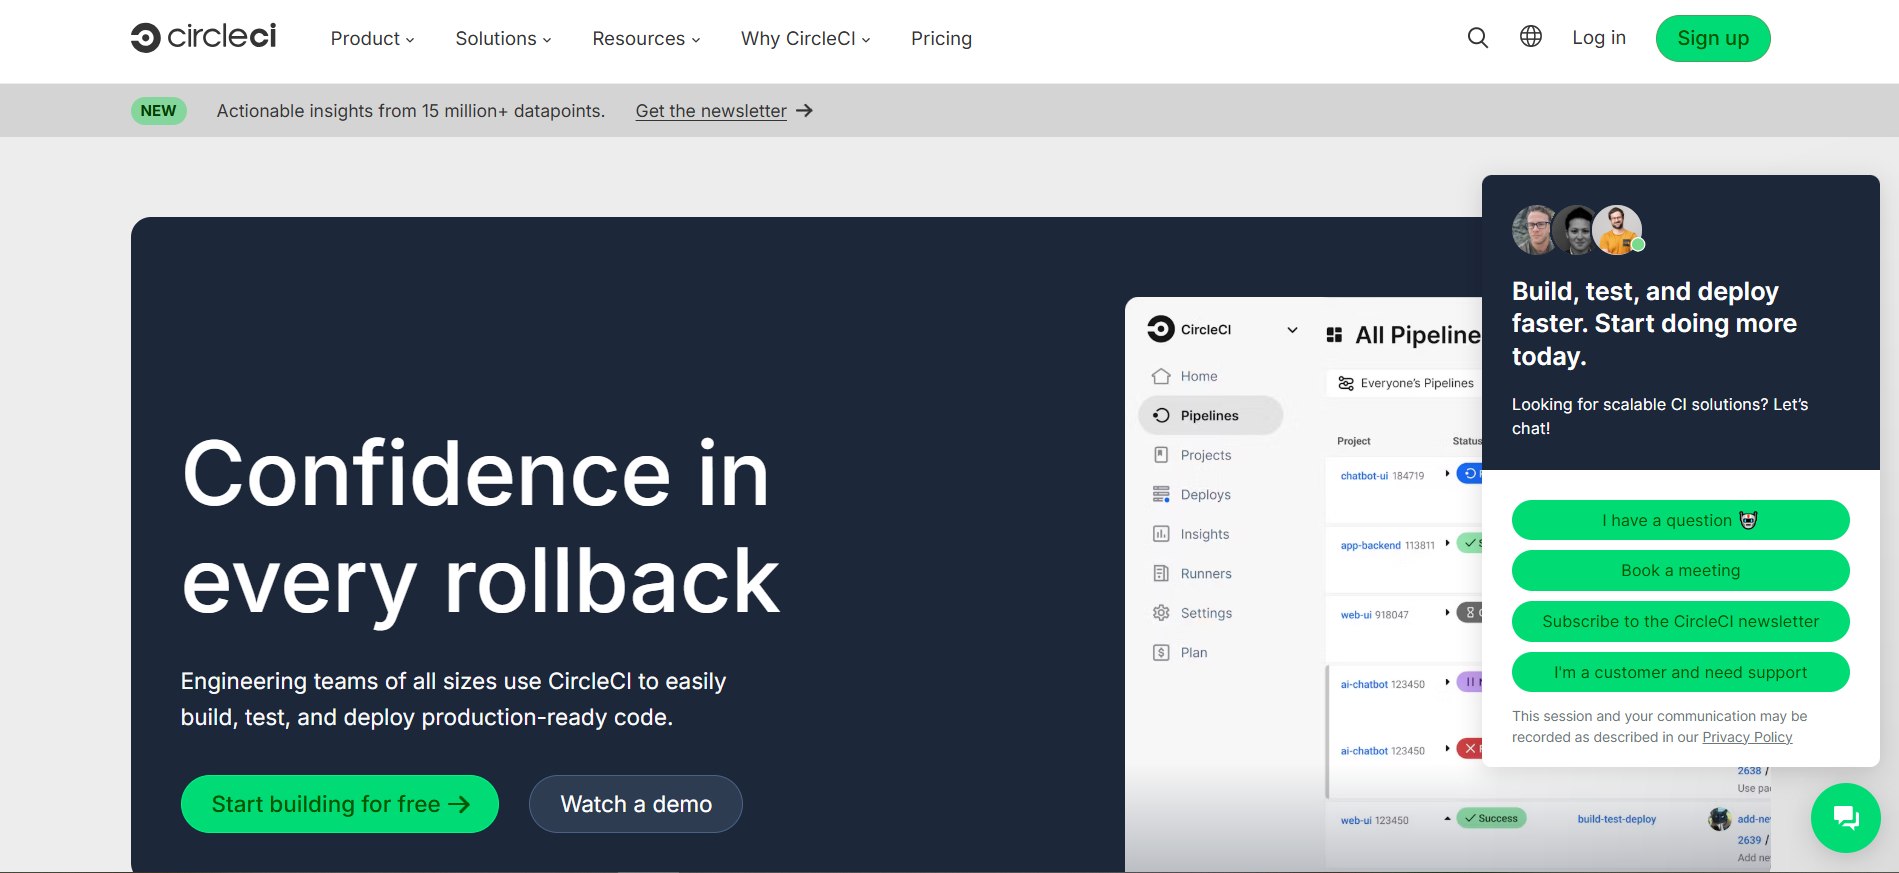Click the Runners icon in preview sidebar
Screen dimensions: 1899x873
tap(1161, 573)
